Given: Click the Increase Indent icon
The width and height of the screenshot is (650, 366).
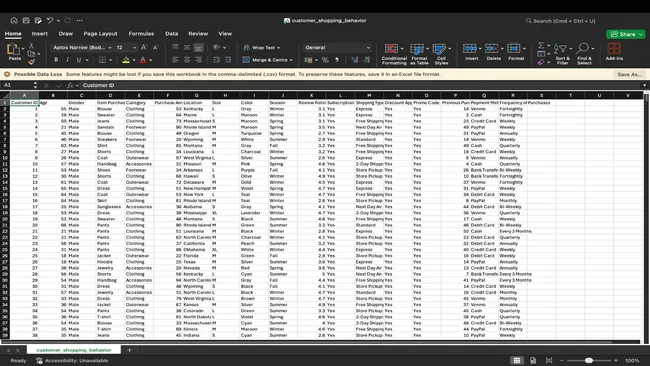Looking at the screenshot, I should pyautogui.click(x=228, y=60).
